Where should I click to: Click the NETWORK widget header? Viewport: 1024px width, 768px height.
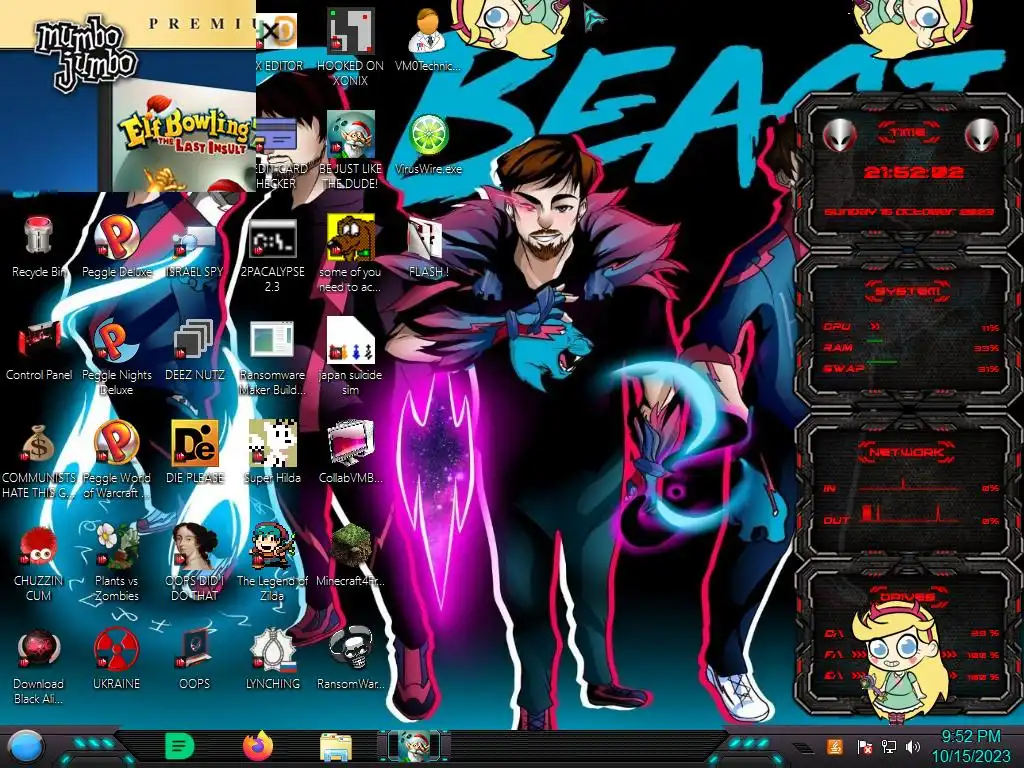(x=906, y=452)
